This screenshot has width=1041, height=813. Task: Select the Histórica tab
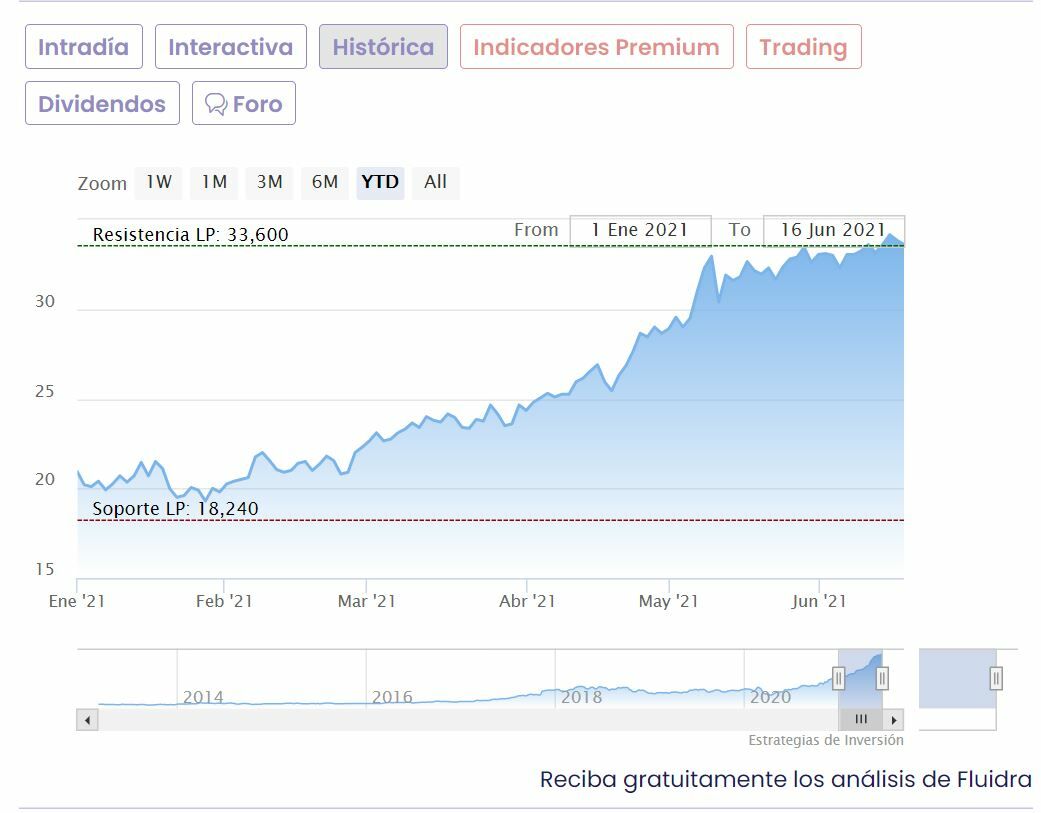coord(383,47)
